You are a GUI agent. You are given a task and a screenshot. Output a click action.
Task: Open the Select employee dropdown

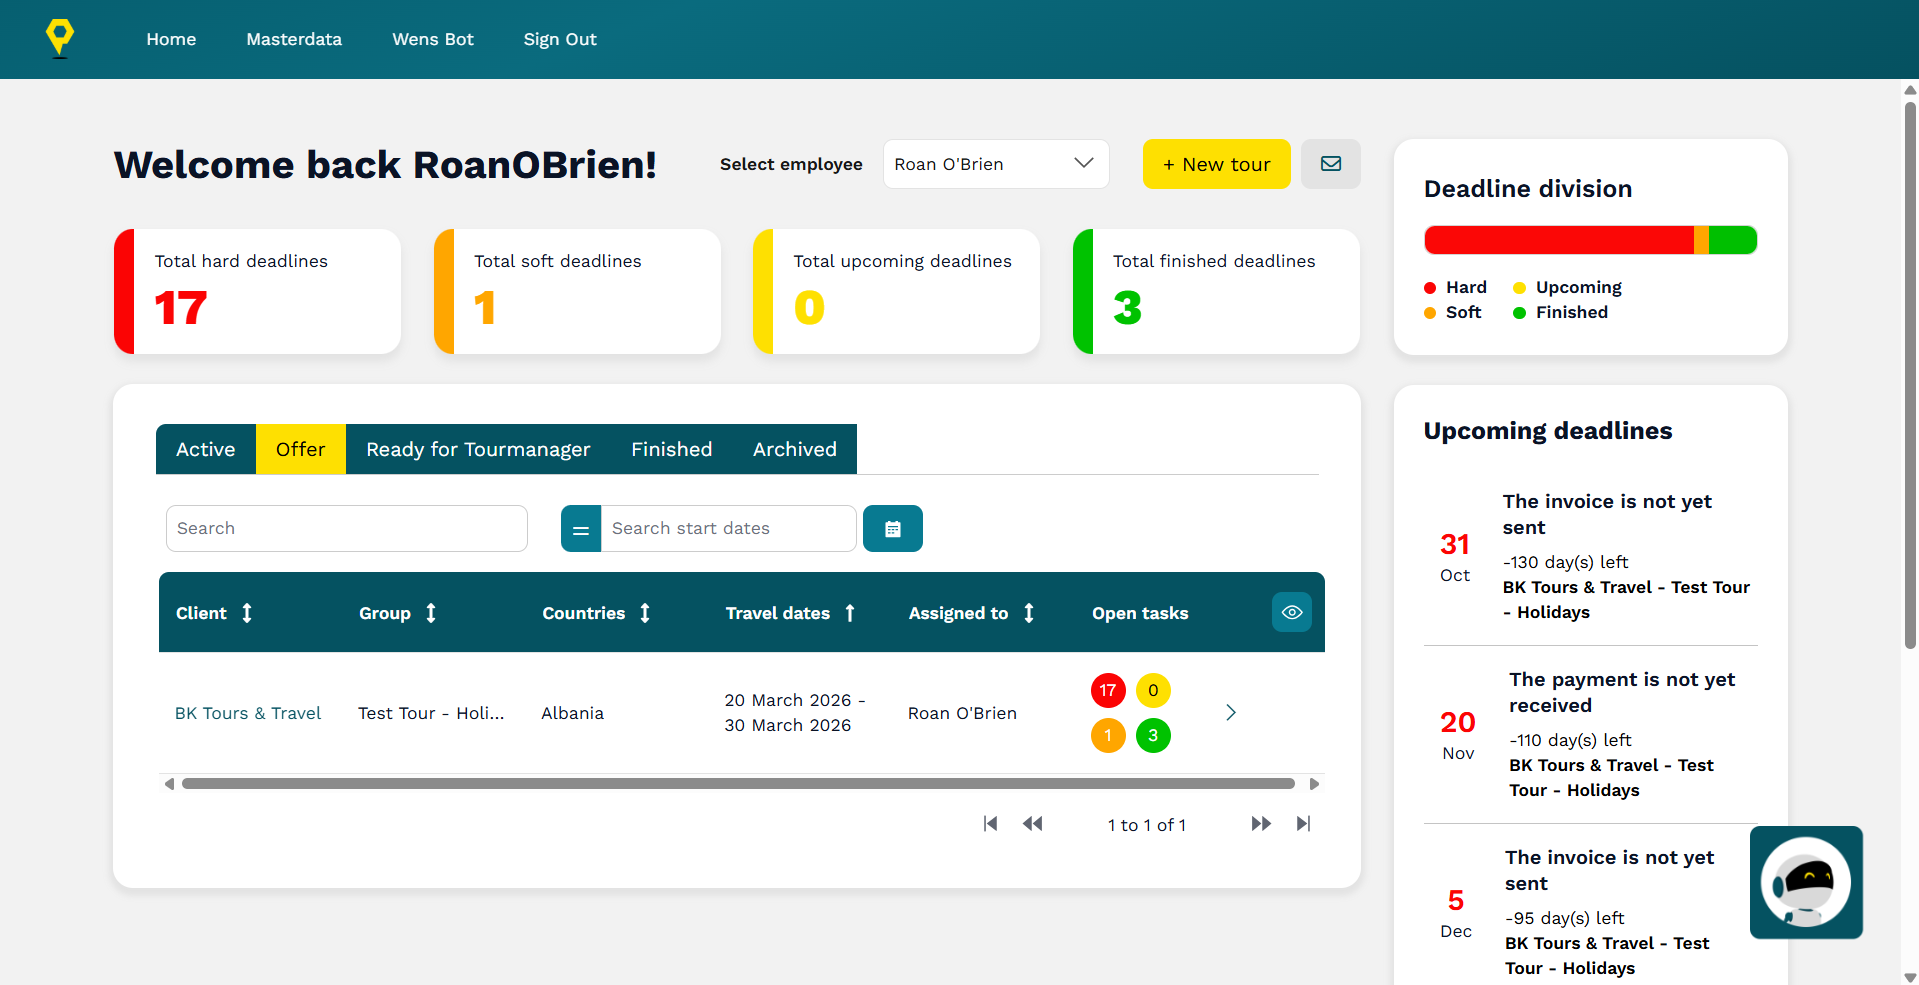click(996, 164)
